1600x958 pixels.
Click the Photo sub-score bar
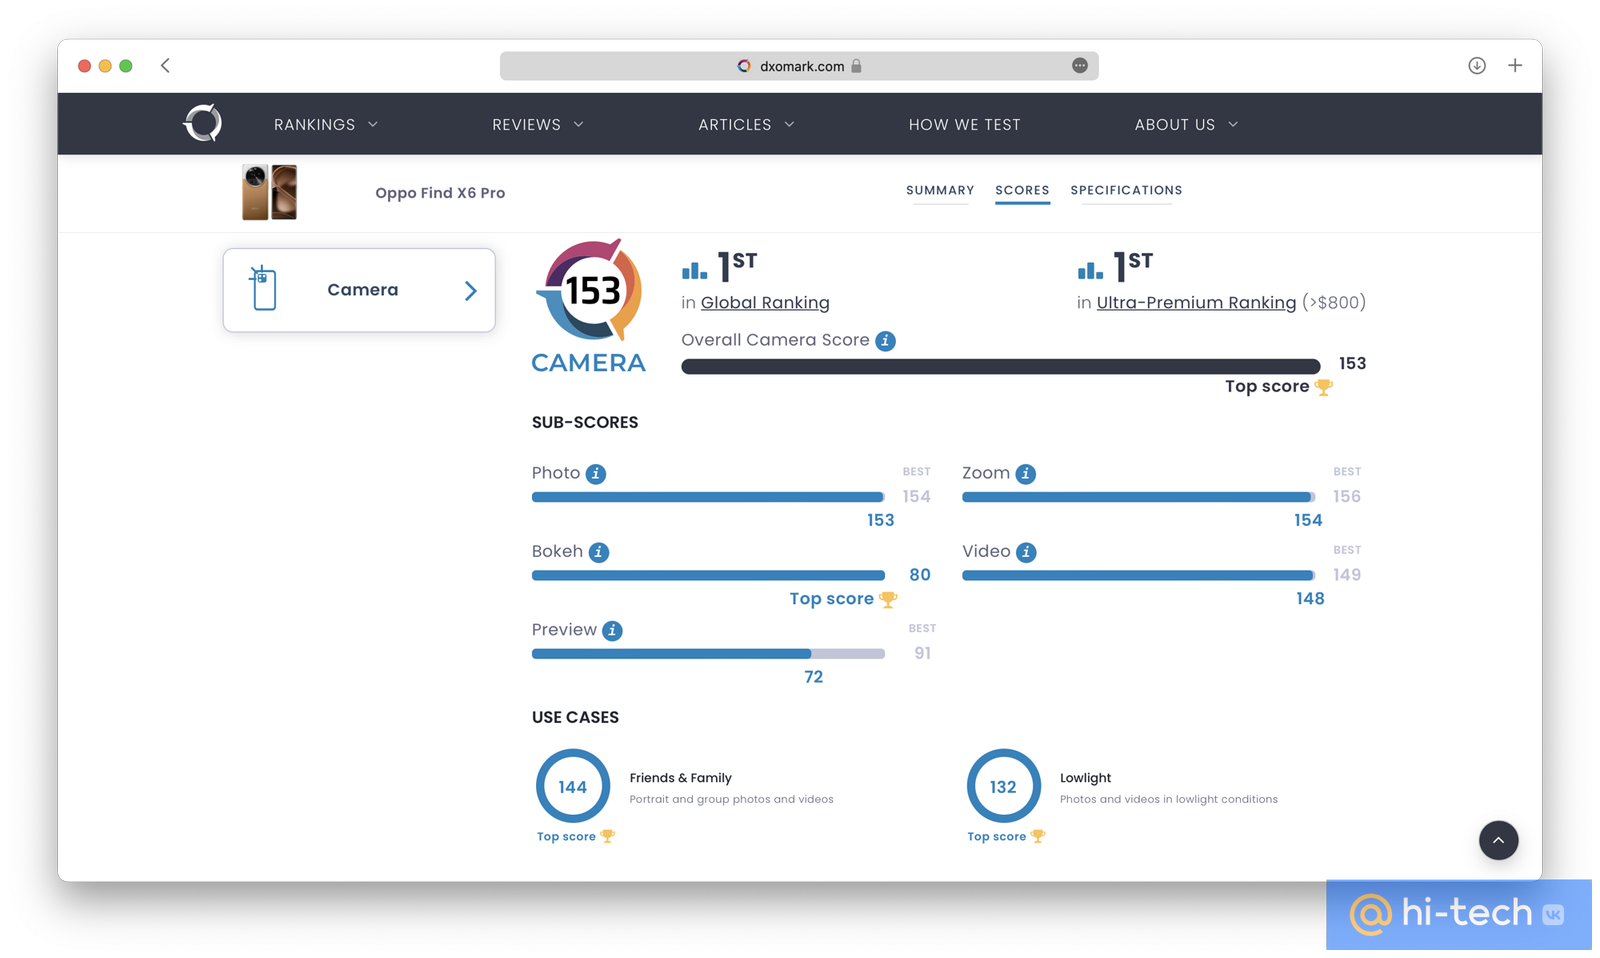(x=708, y=497)
